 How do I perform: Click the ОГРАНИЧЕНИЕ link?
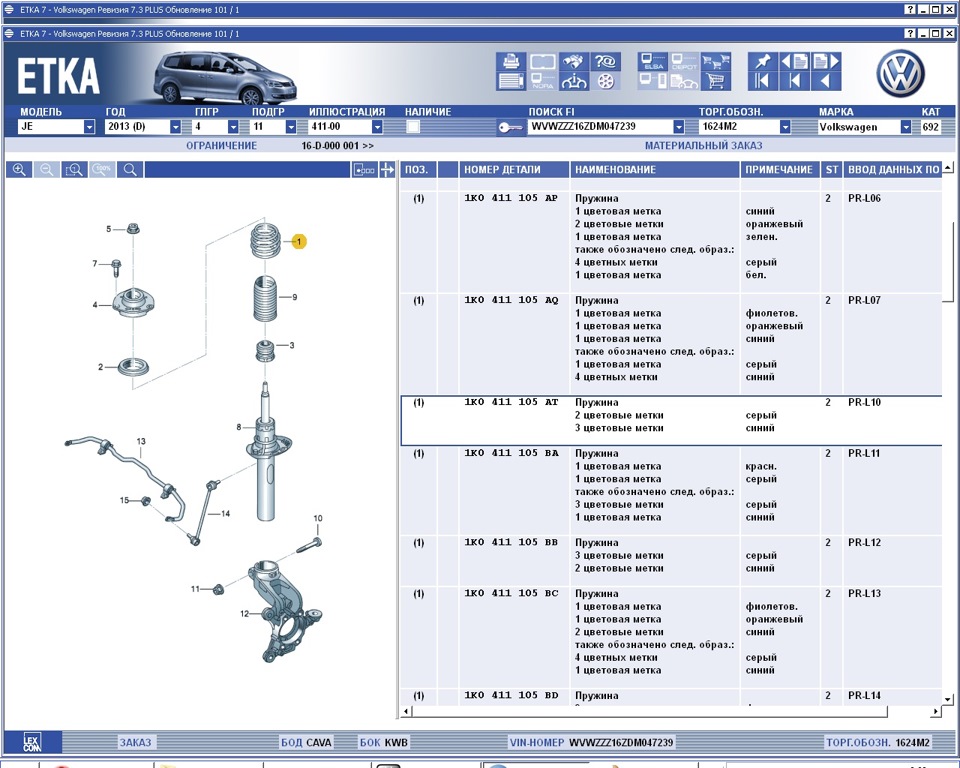(x=222, y=146)
